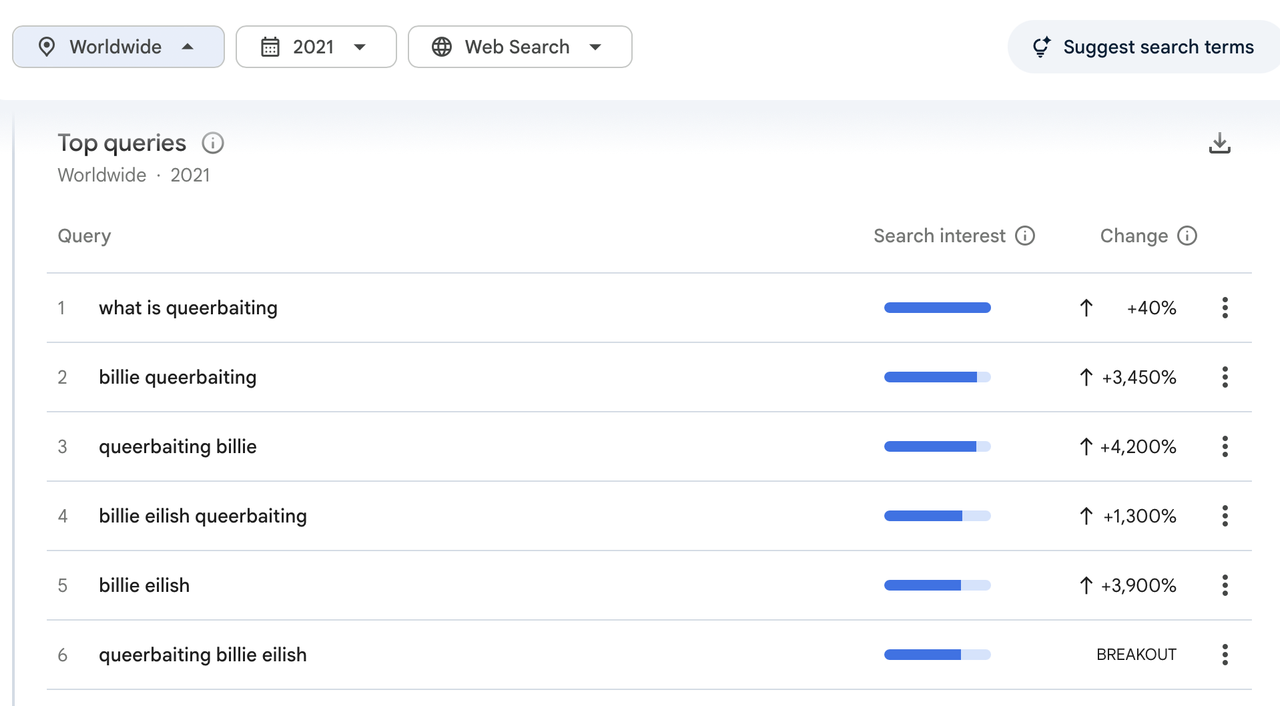Click the globe Web Search icon
Viewport: 1280px width, 706px height.
tap(442, 47)
